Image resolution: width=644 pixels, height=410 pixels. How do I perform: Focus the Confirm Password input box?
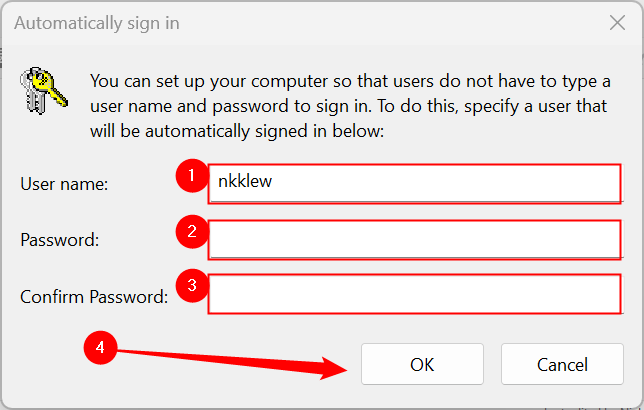[415, 296]
